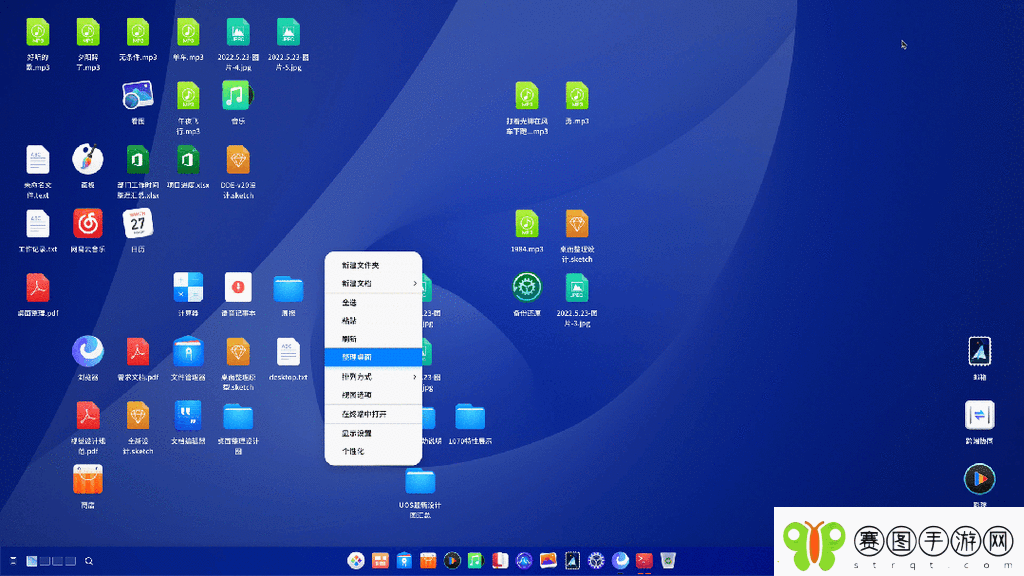Select 2022.5.23-图片-4.jpg image file
Viewport: 1024px width, 576px height.
tap(238, 33)
